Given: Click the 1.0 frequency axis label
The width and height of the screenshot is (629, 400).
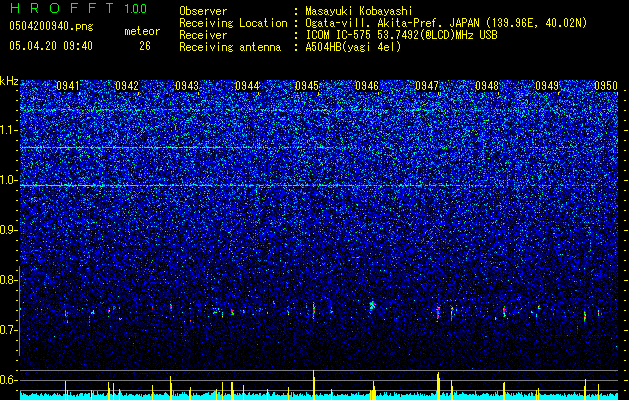Looking at the screenshot, I should click(x=8, y=180).
